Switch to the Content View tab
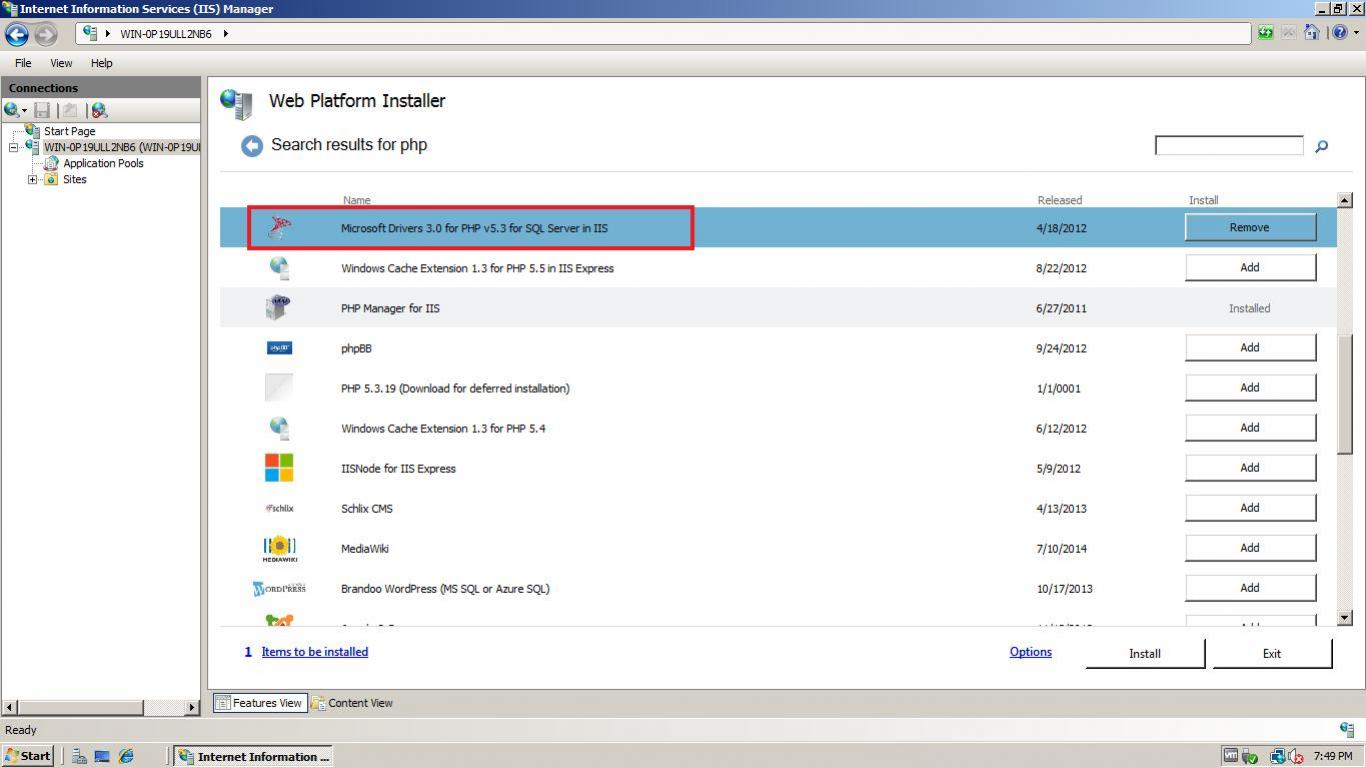The height and width of the screenshot is (768, 1366). [x=352, y=703]
